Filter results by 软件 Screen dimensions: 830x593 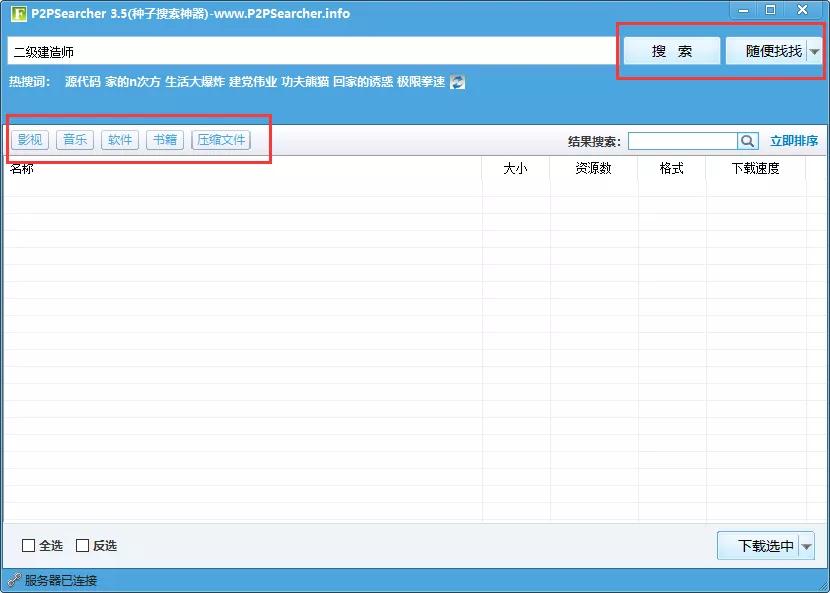[x=120, y=140]
